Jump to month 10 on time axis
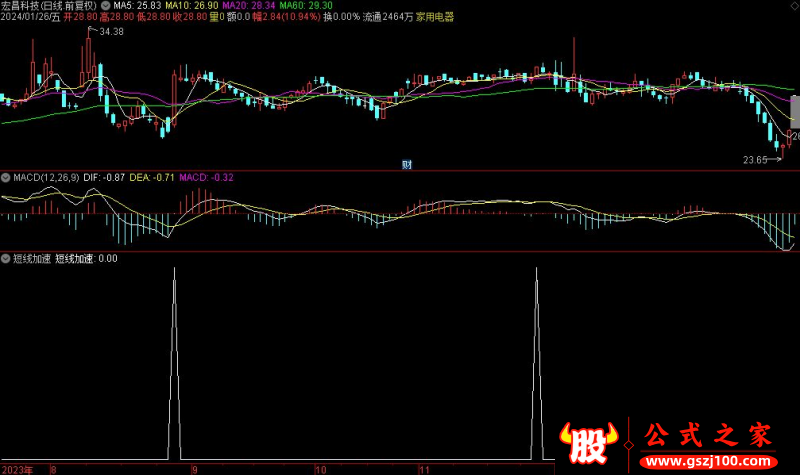800x475 pixels. pos(320,470)
